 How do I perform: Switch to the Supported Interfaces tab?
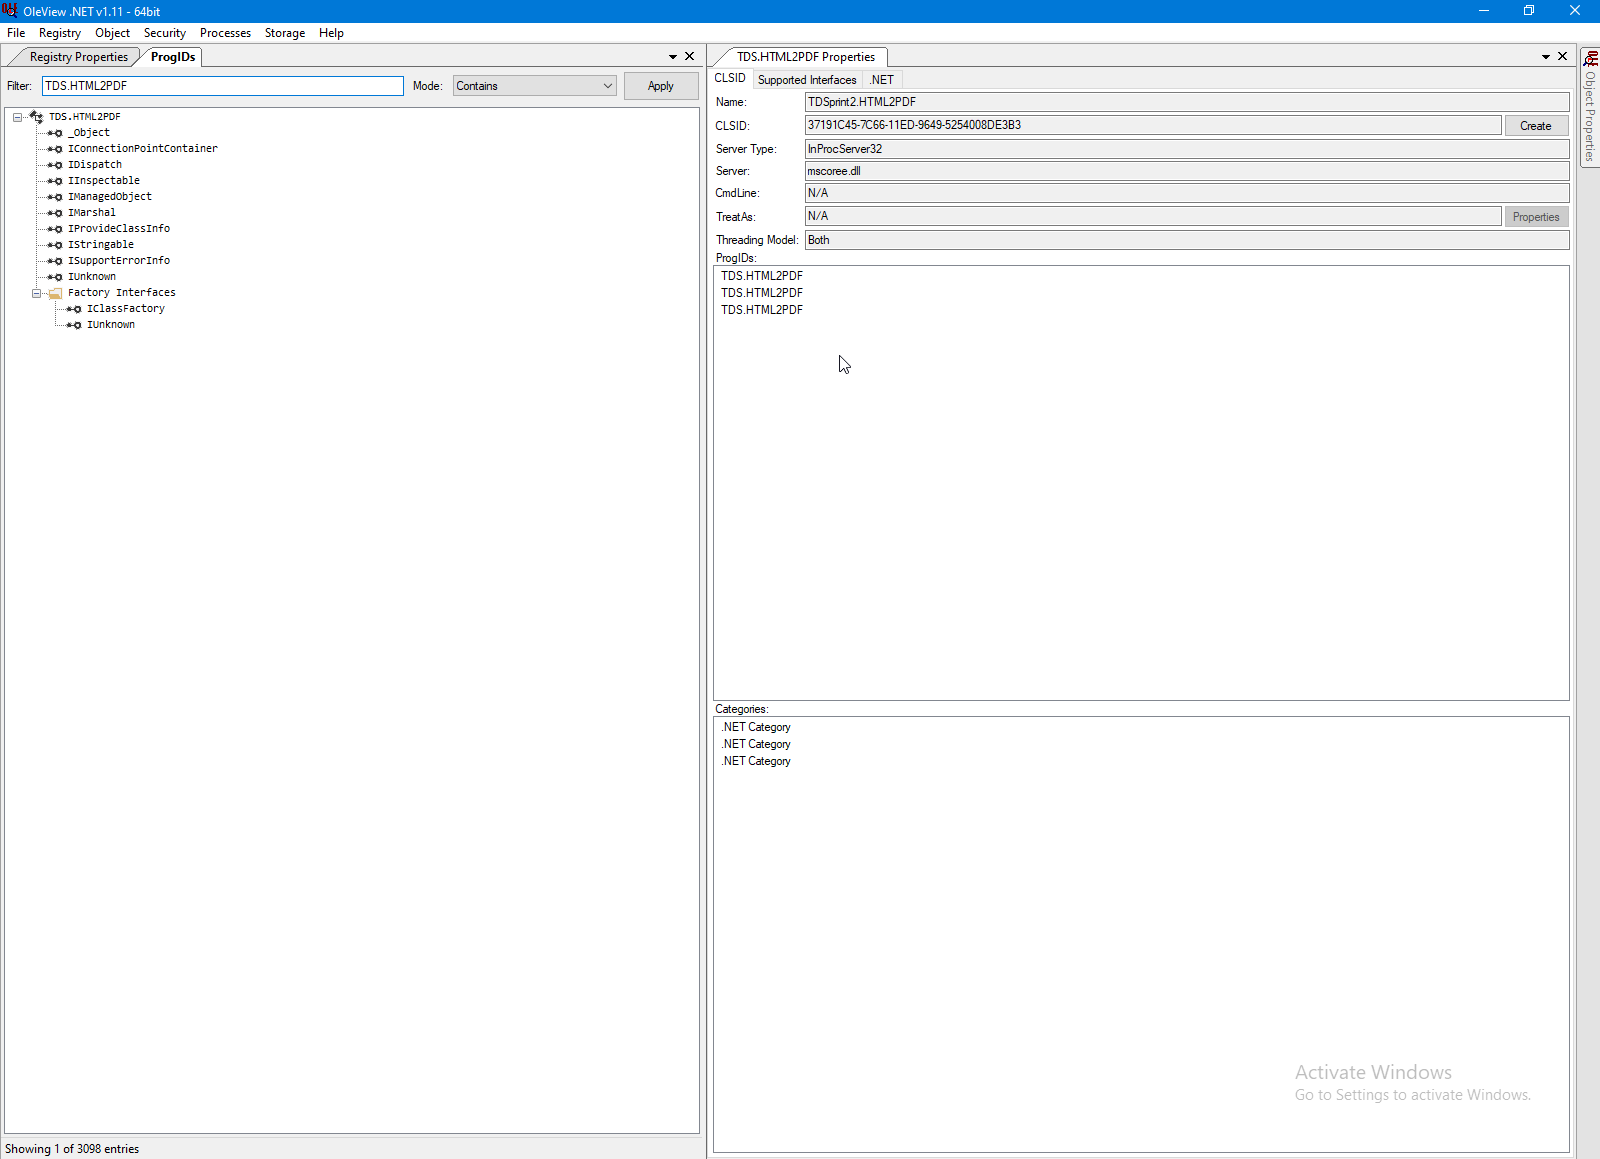[x=807, y=80]
